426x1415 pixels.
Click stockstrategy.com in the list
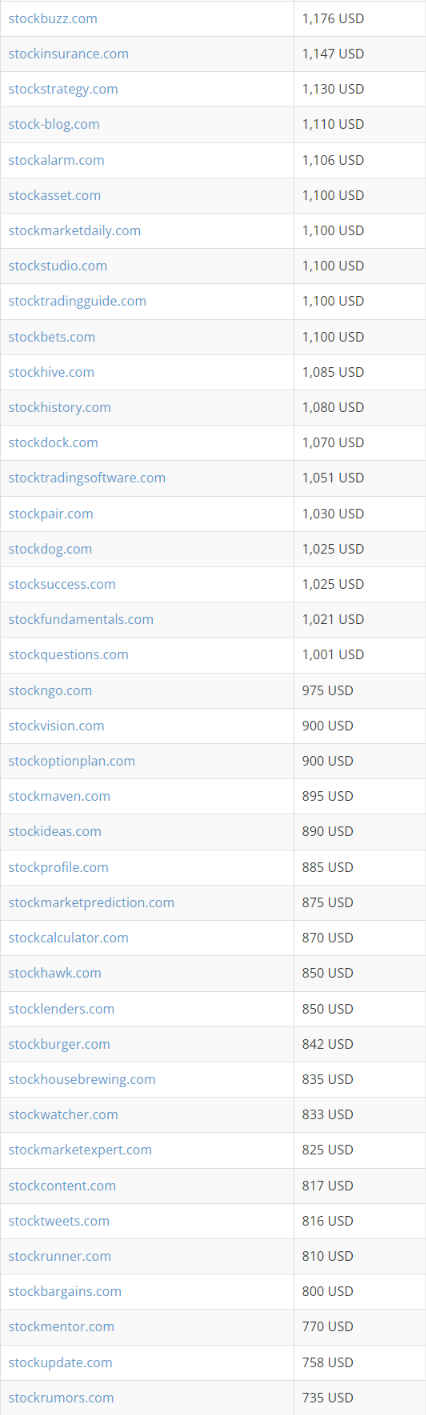click(63, 89)
